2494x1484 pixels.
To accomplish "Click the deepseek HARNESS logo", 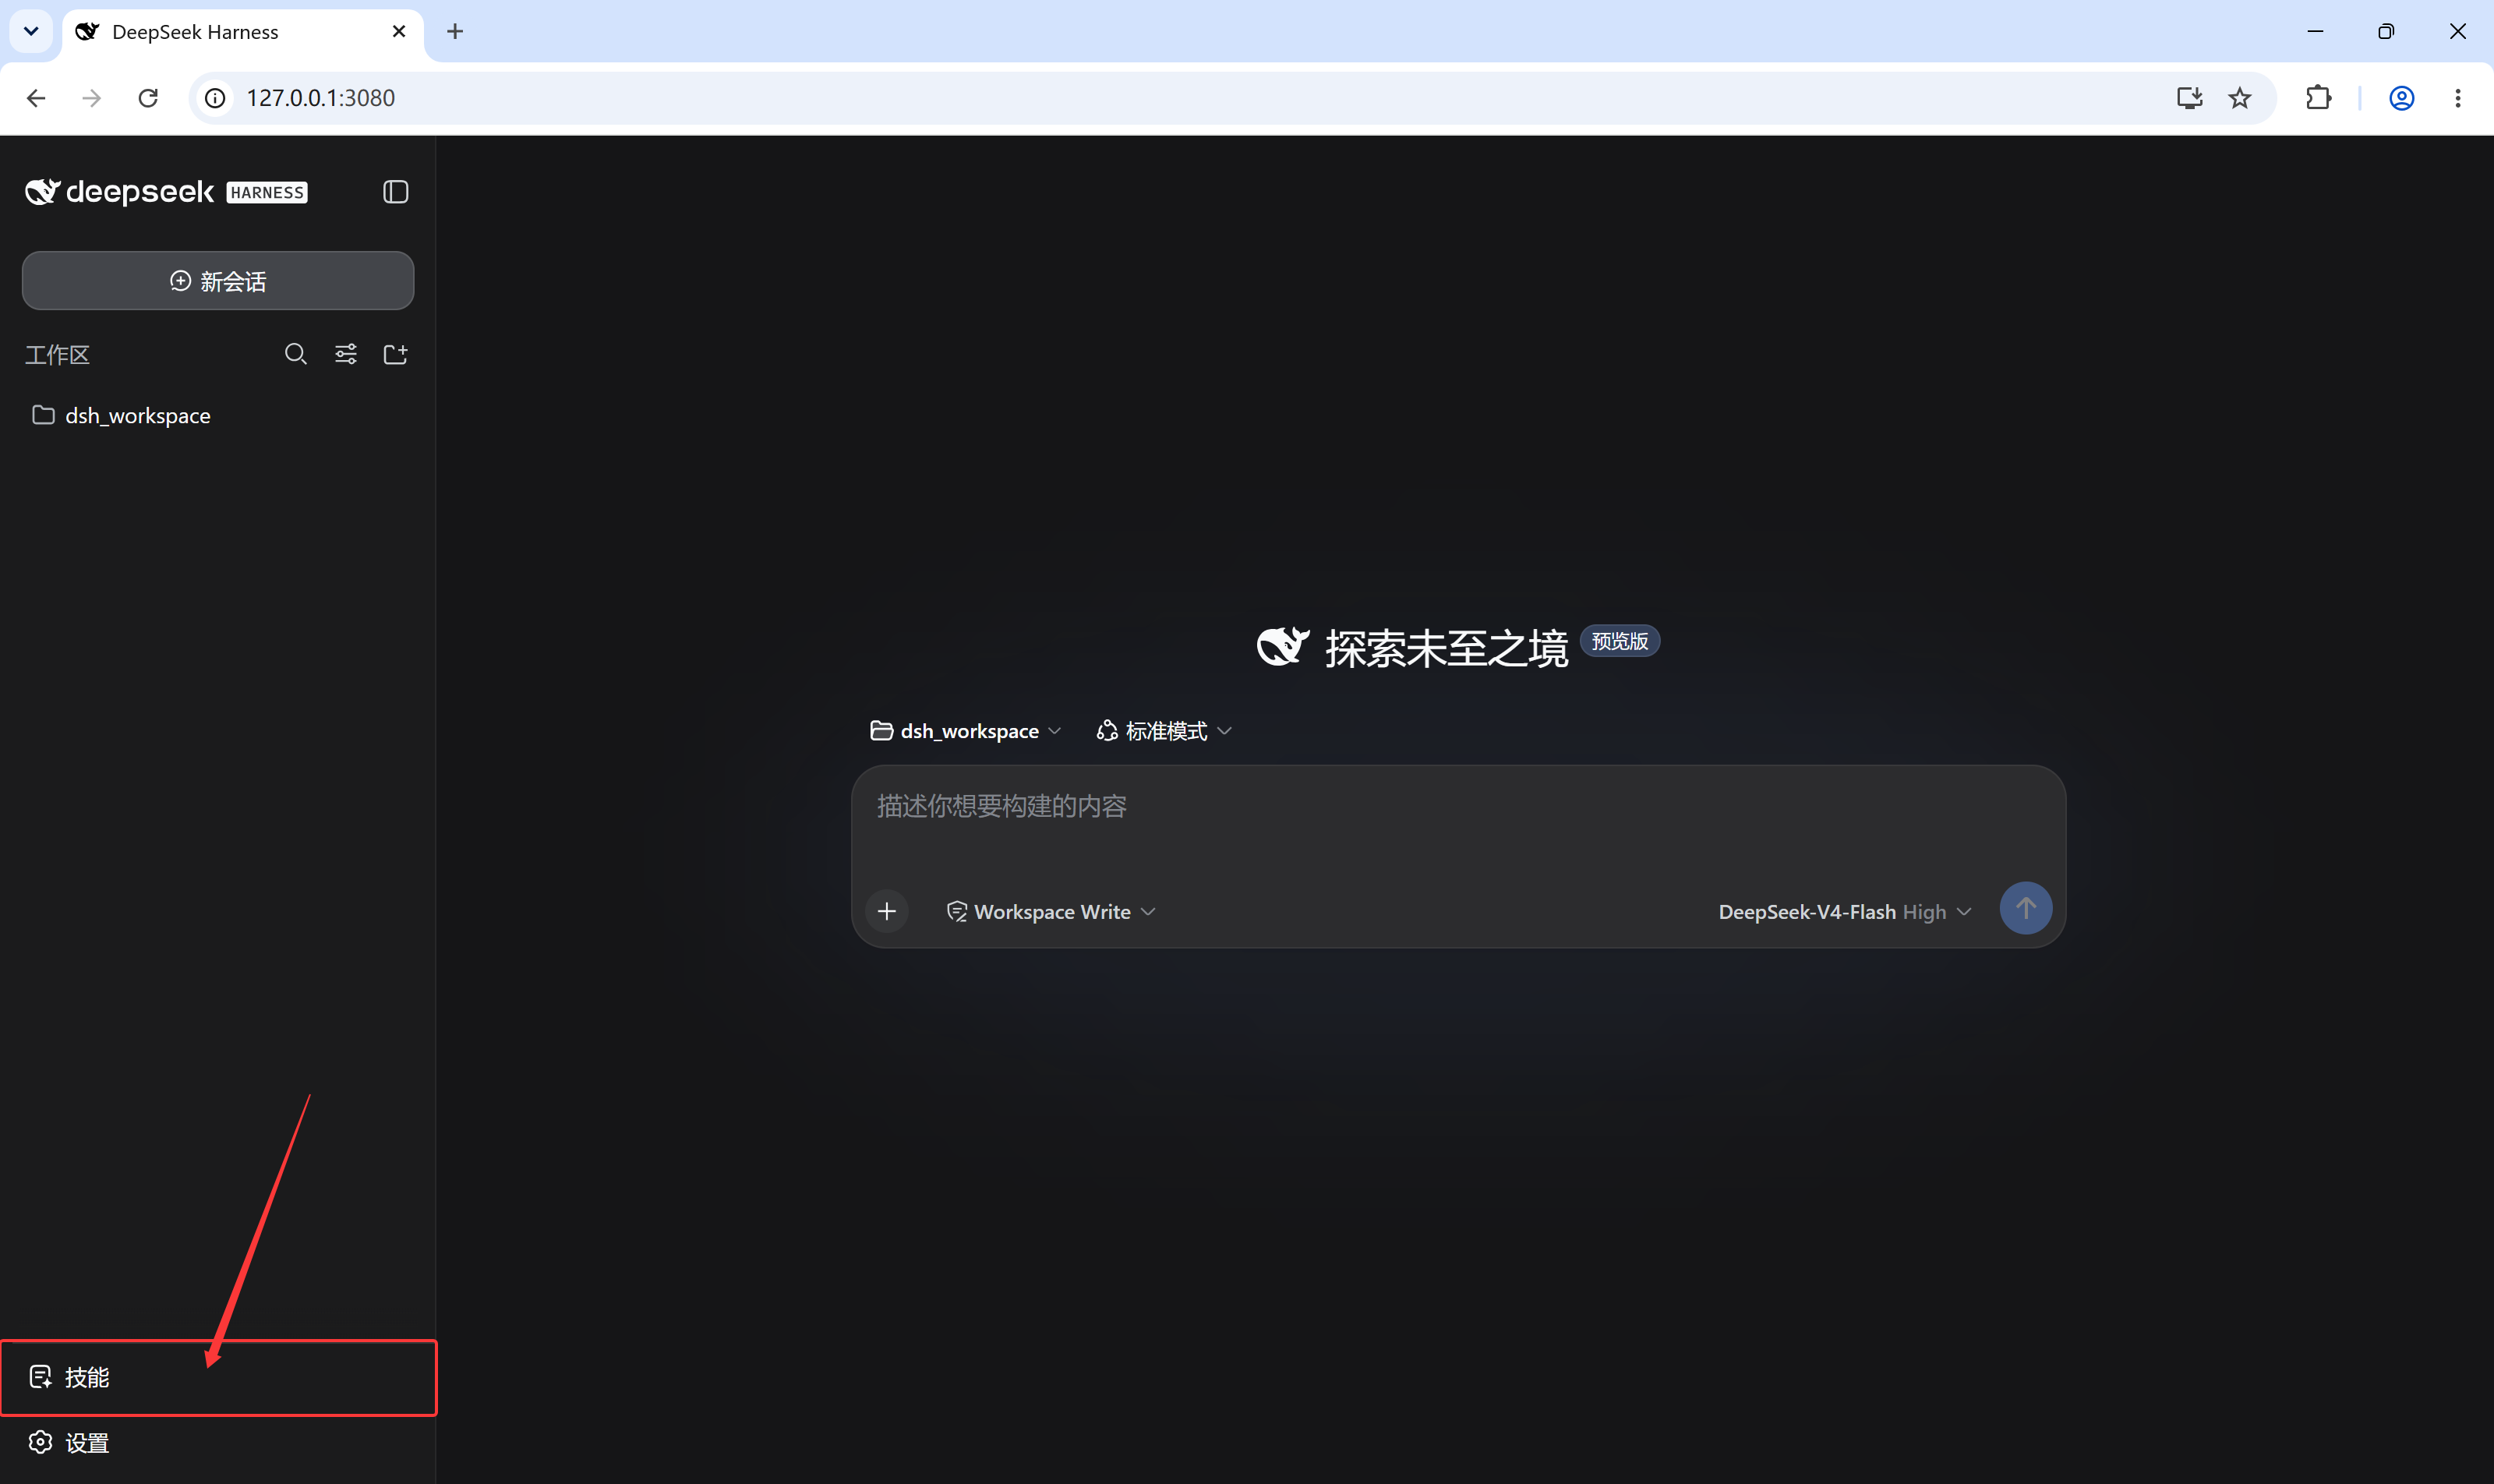I will pyautogui.click(x=166, y=192).
